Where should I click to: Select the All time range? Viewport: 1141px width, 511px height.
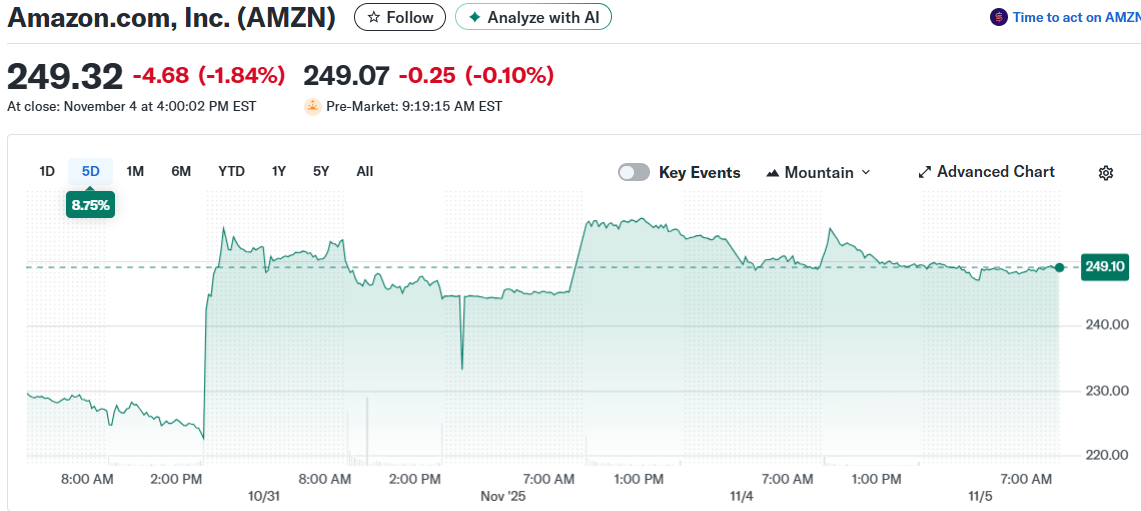tap(365, 171)
